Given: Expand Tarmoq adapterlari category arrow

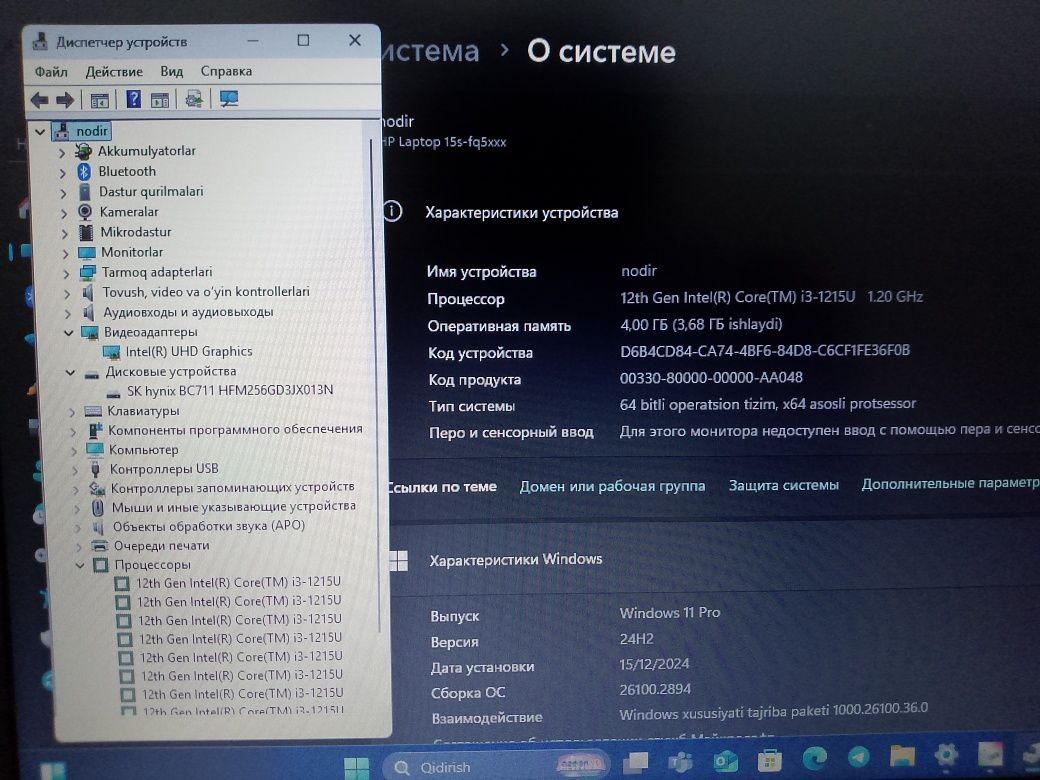Looking at the screenshot, I should 66,273.
